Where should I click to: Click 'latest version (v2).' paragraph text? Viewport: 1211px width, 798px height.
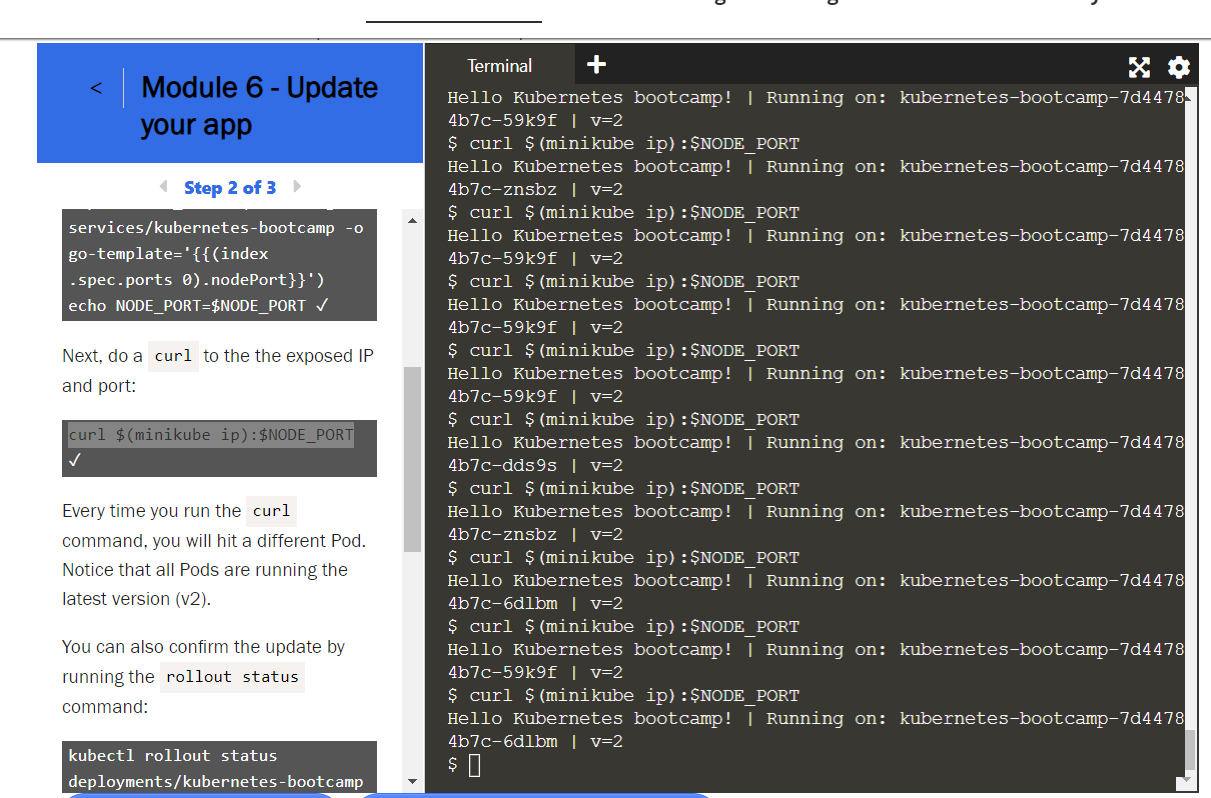(x=136, y=599)
